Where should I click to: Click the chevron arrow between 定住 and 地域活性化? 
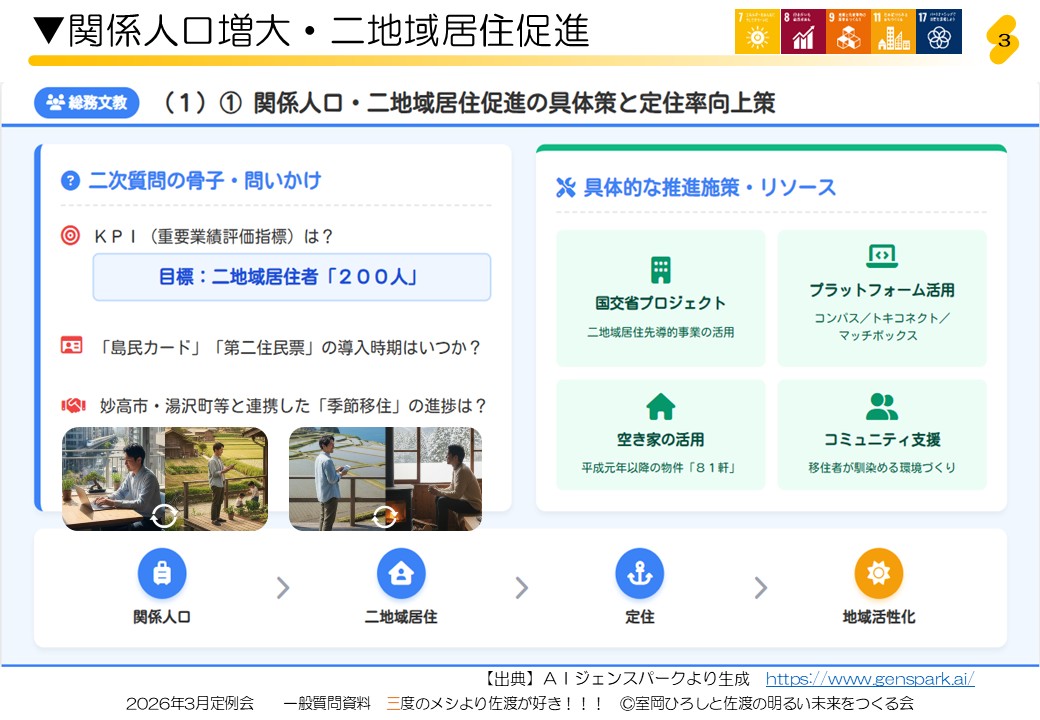click(760, 588)
